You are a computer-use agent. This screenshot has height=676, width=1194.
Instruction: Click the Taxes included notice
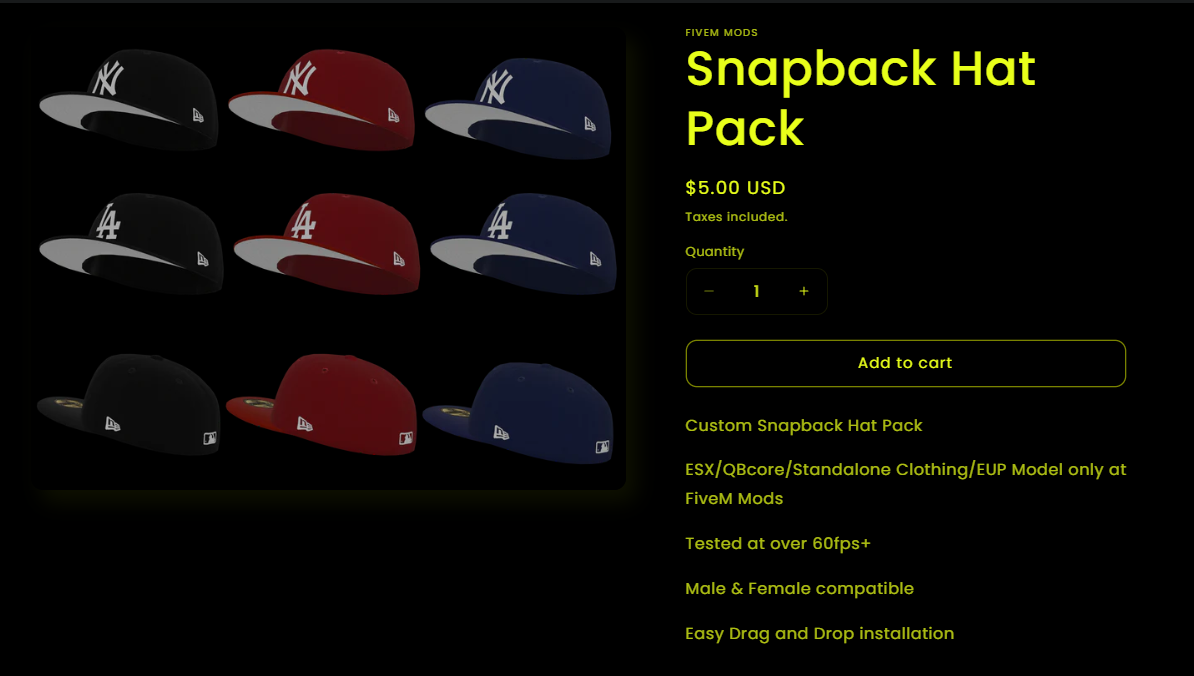coord(736,217)
